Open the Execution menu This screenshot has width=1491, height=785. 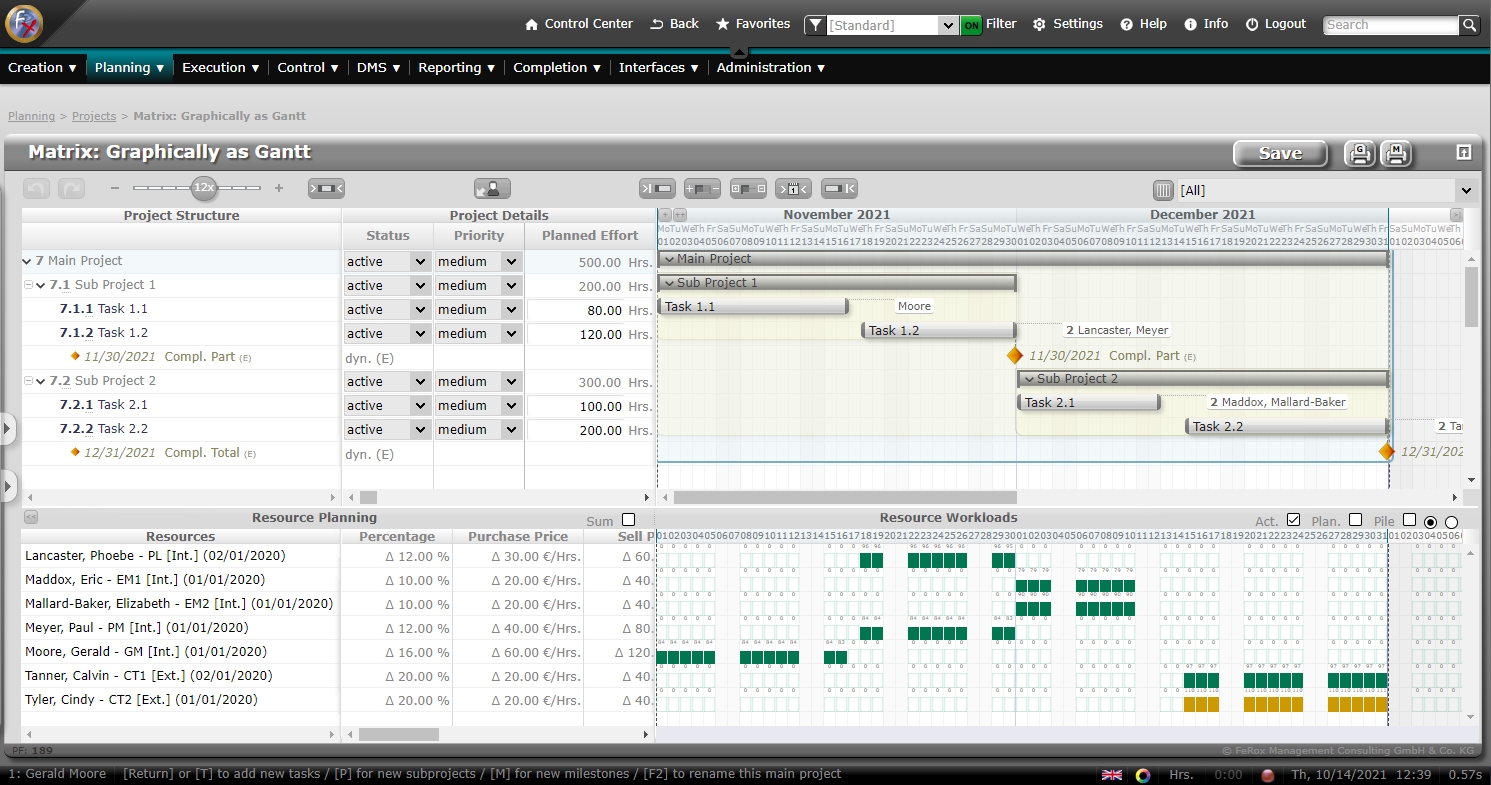click(x=220, y=67)
